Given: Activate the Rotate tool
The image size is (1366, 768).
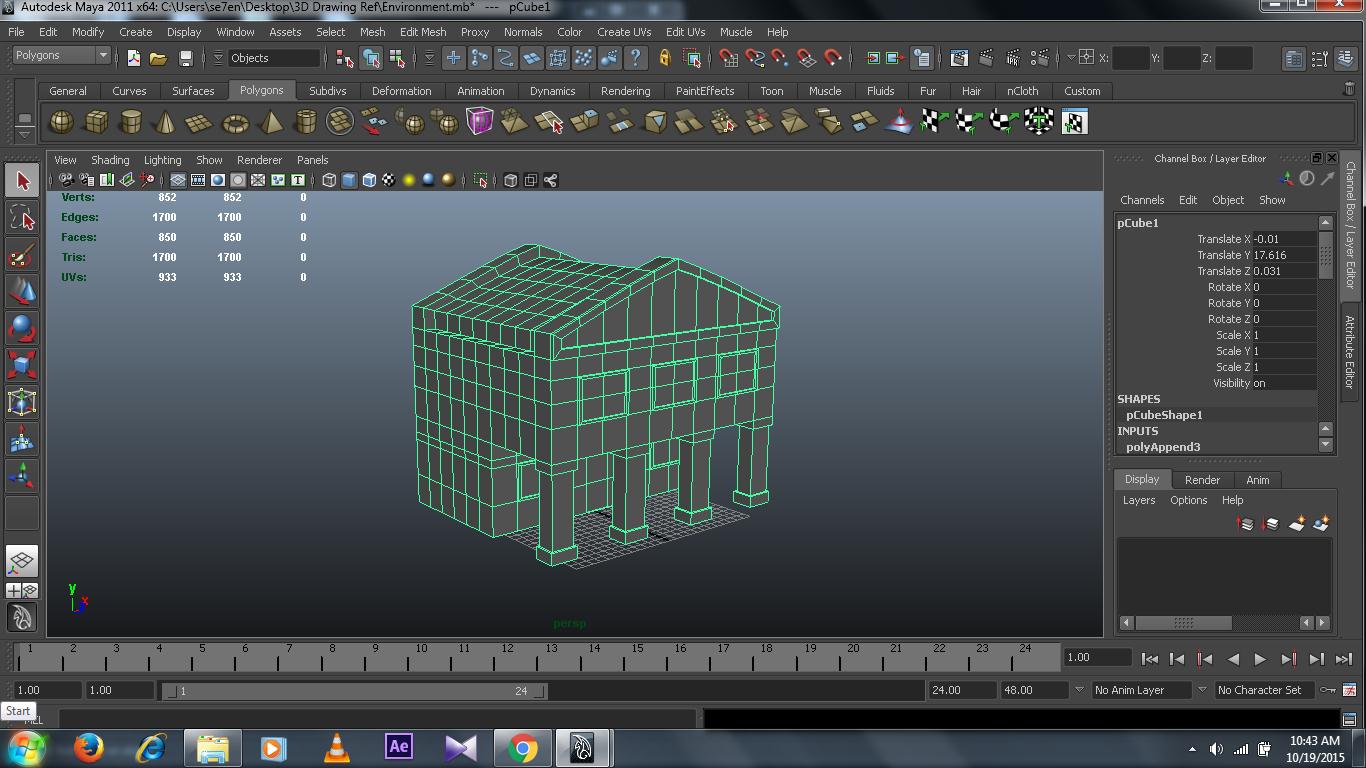Looking at the screenshot, I should pyautogui.click(x=22, y=328).
